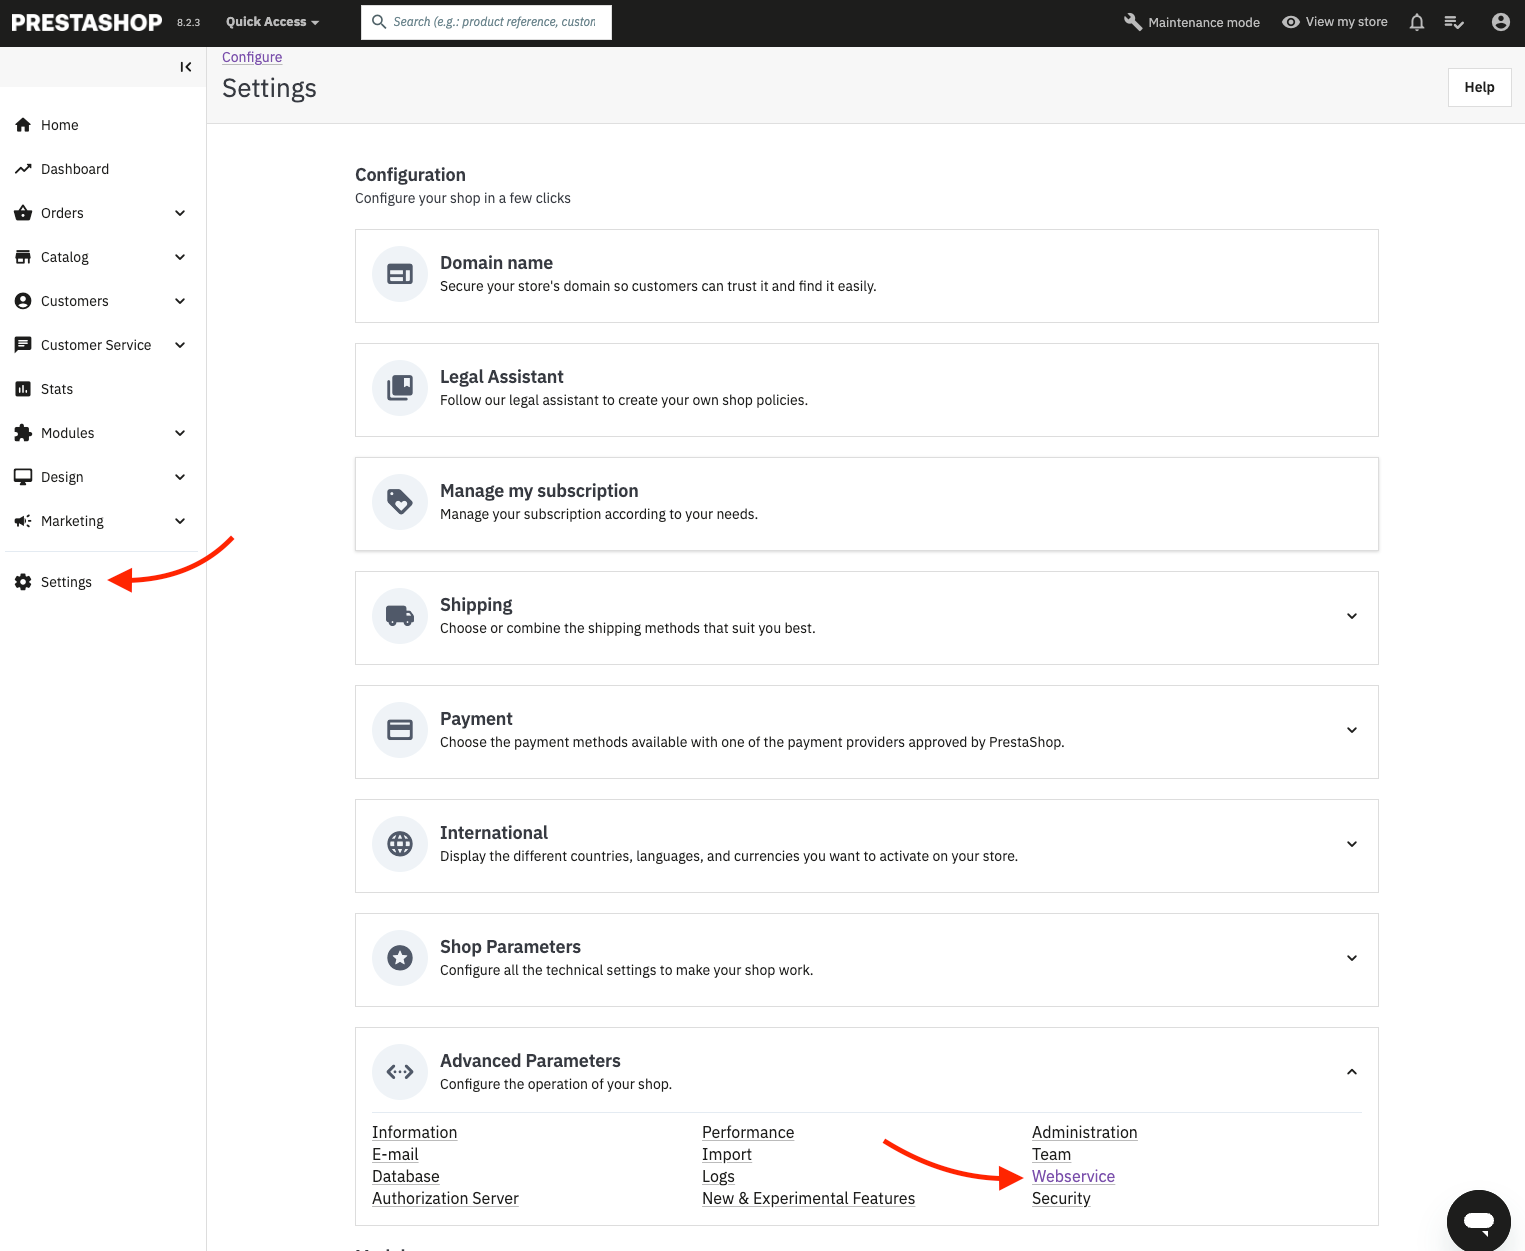Go to Dashboard in the sidebar

tap(75, 169)
